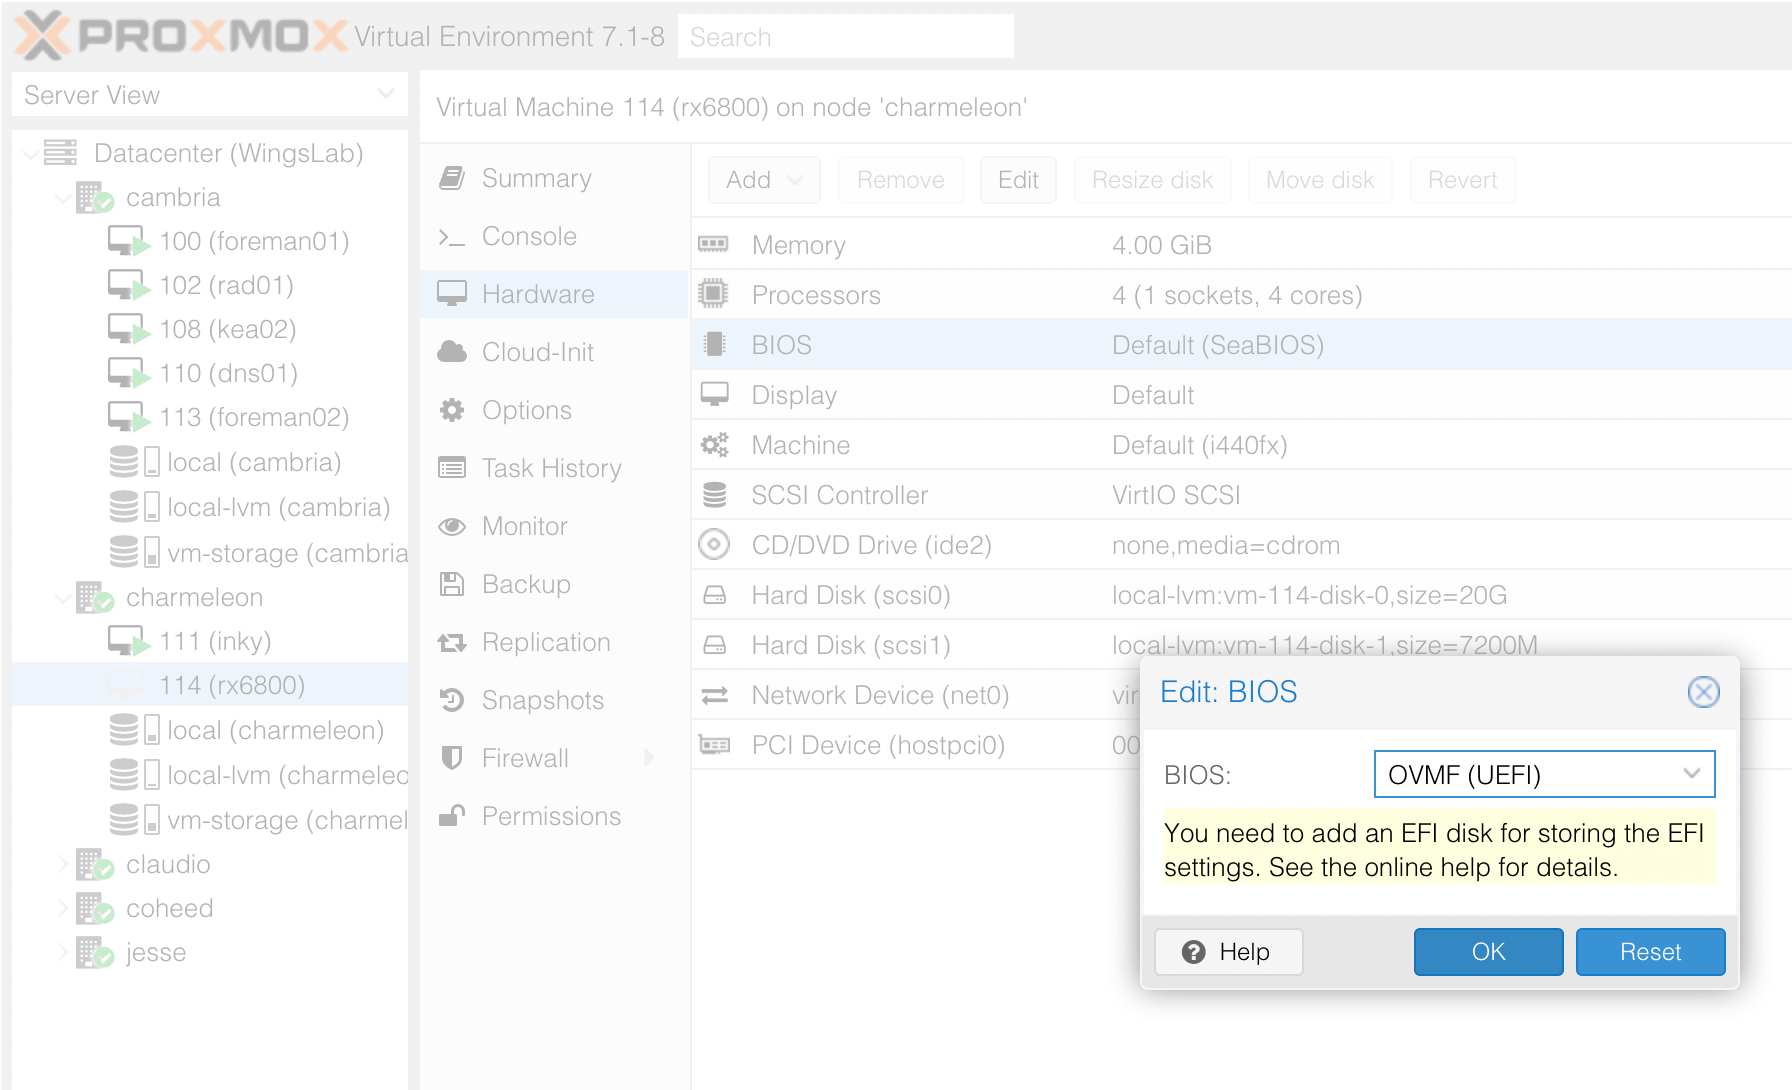This screenshot has height=1090, width=1792.
Task: Click VM icon for 100 (foreman01)
Action: pyautogui.click(x=129, y=241)
